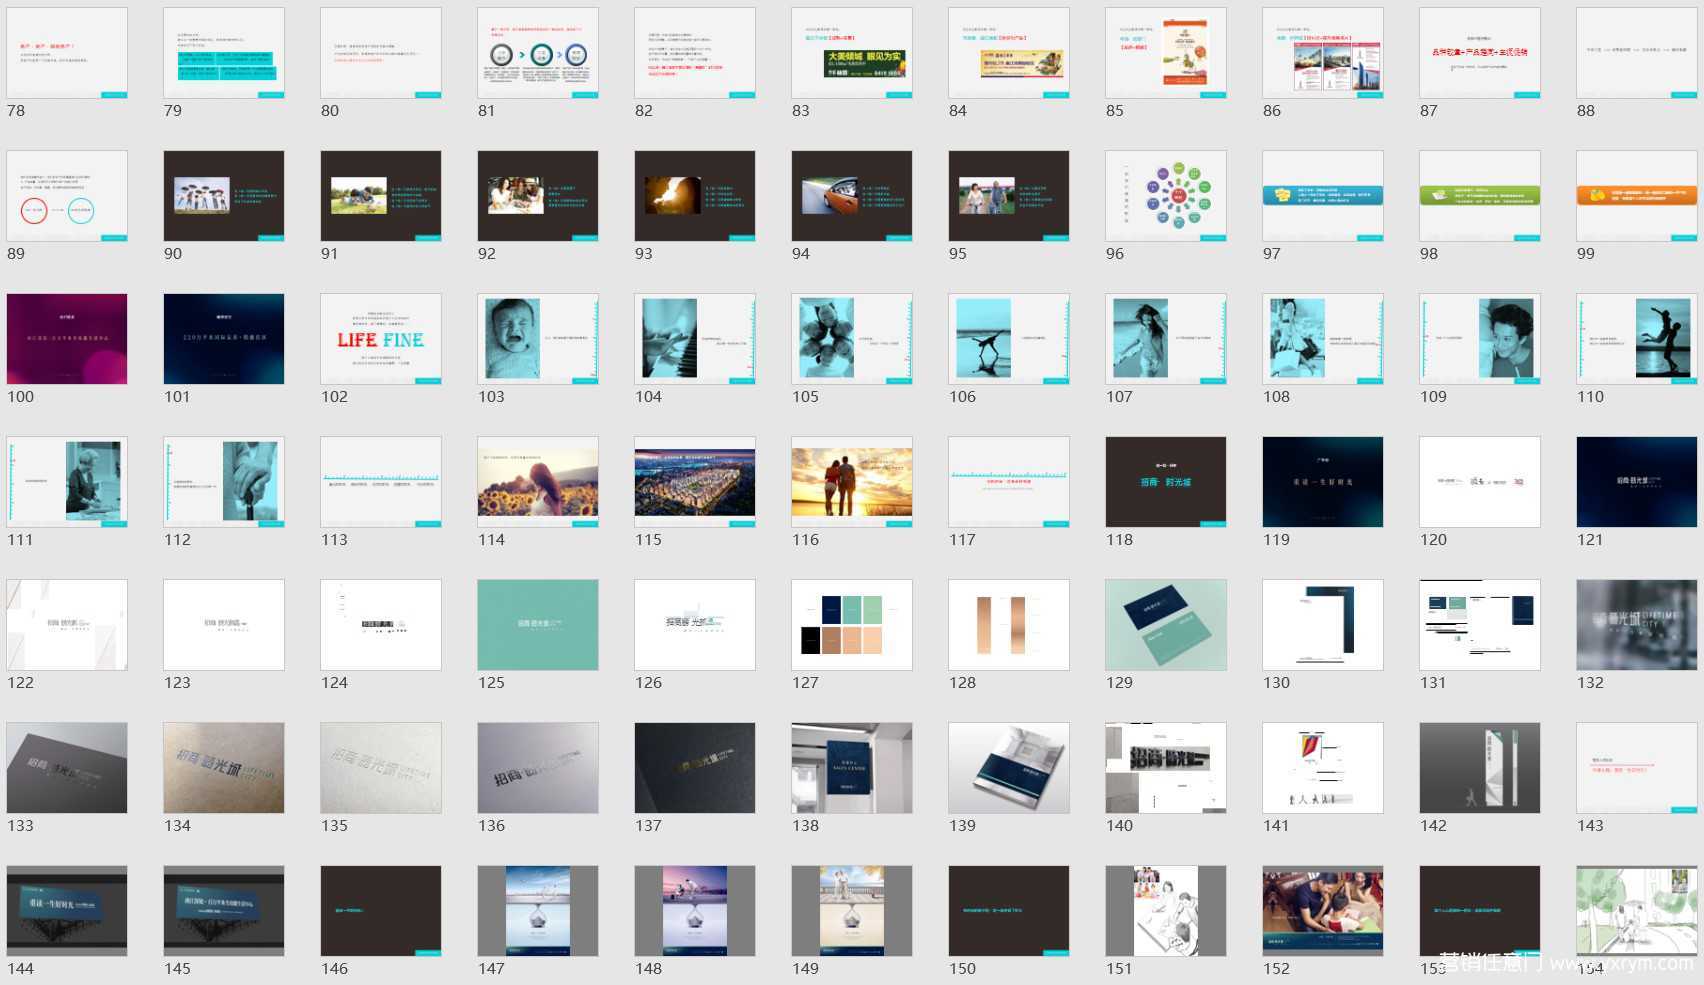Select slide 138 with hanging sales center sign
Screen dimensions: 1704x985
[852, 768]
